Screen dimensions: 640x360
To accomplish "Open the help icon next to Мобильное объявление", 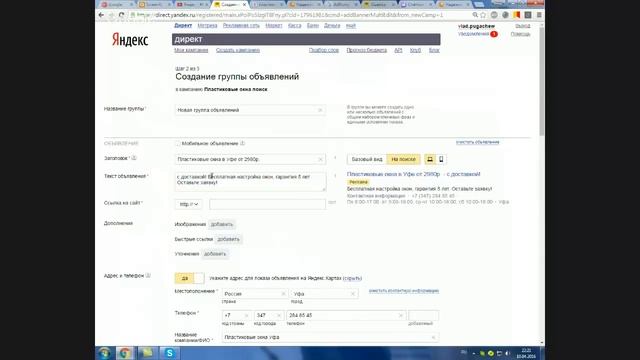I will point(242,143).
